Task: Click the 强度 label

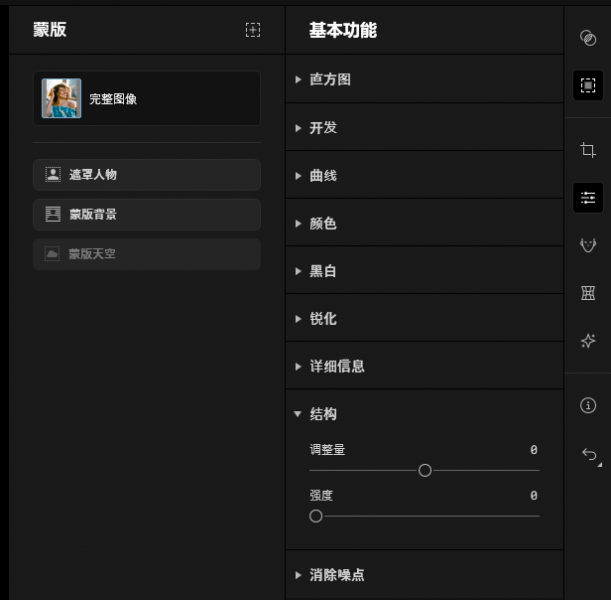Action: 321,496
